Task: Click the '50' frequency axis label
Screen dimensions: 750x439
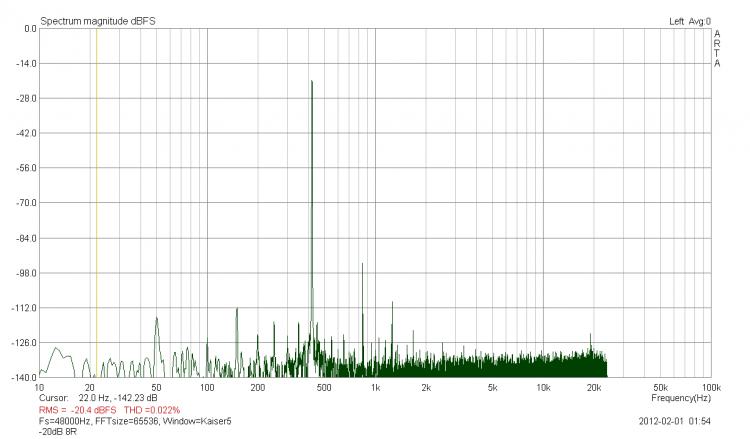Action: coord(156,387)
